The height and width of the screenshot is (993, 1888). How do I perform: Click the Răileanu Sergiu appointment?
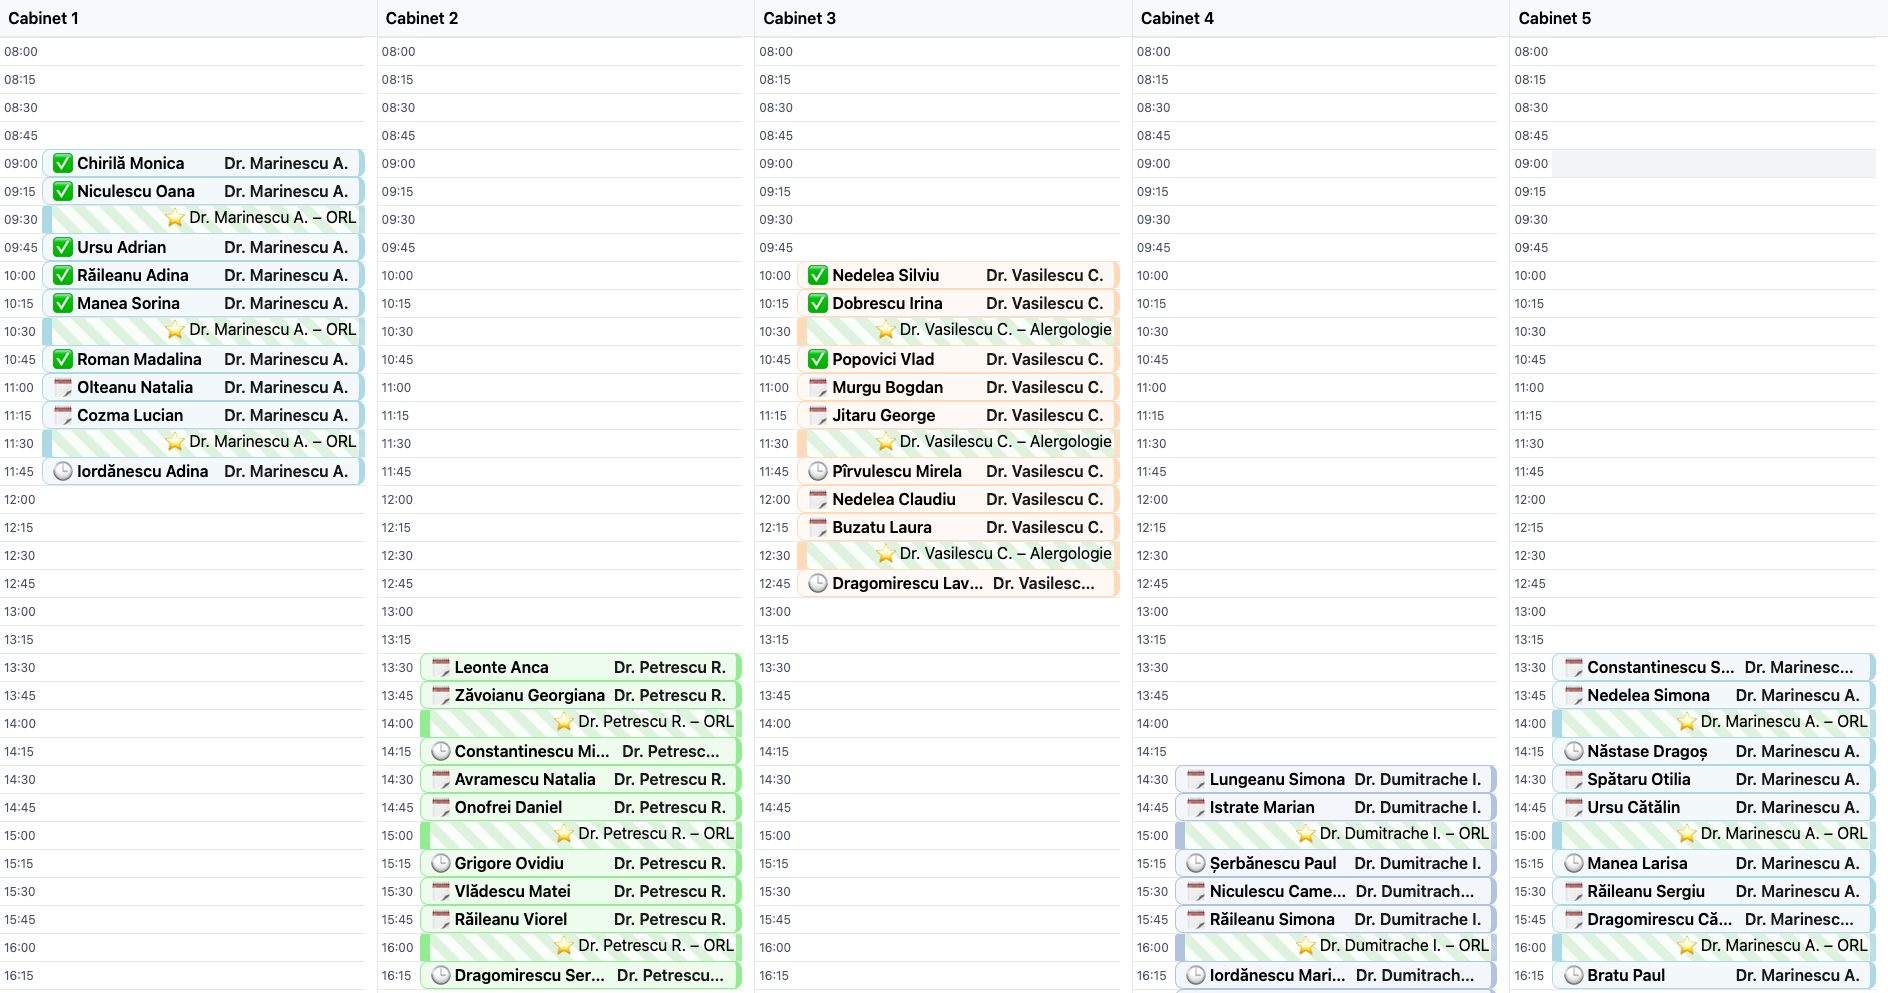1714,891
